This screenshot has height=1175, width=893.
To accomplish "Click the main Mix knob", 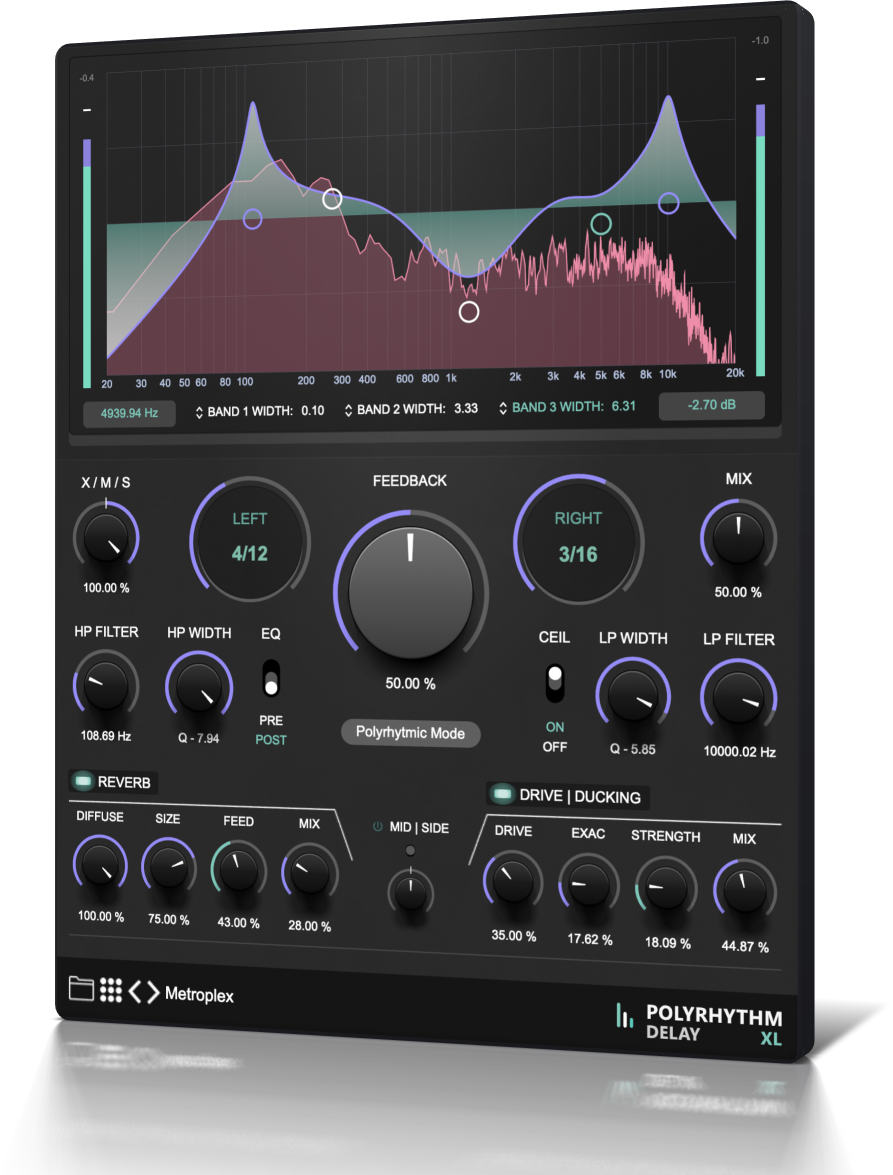I will click(739, 537).
